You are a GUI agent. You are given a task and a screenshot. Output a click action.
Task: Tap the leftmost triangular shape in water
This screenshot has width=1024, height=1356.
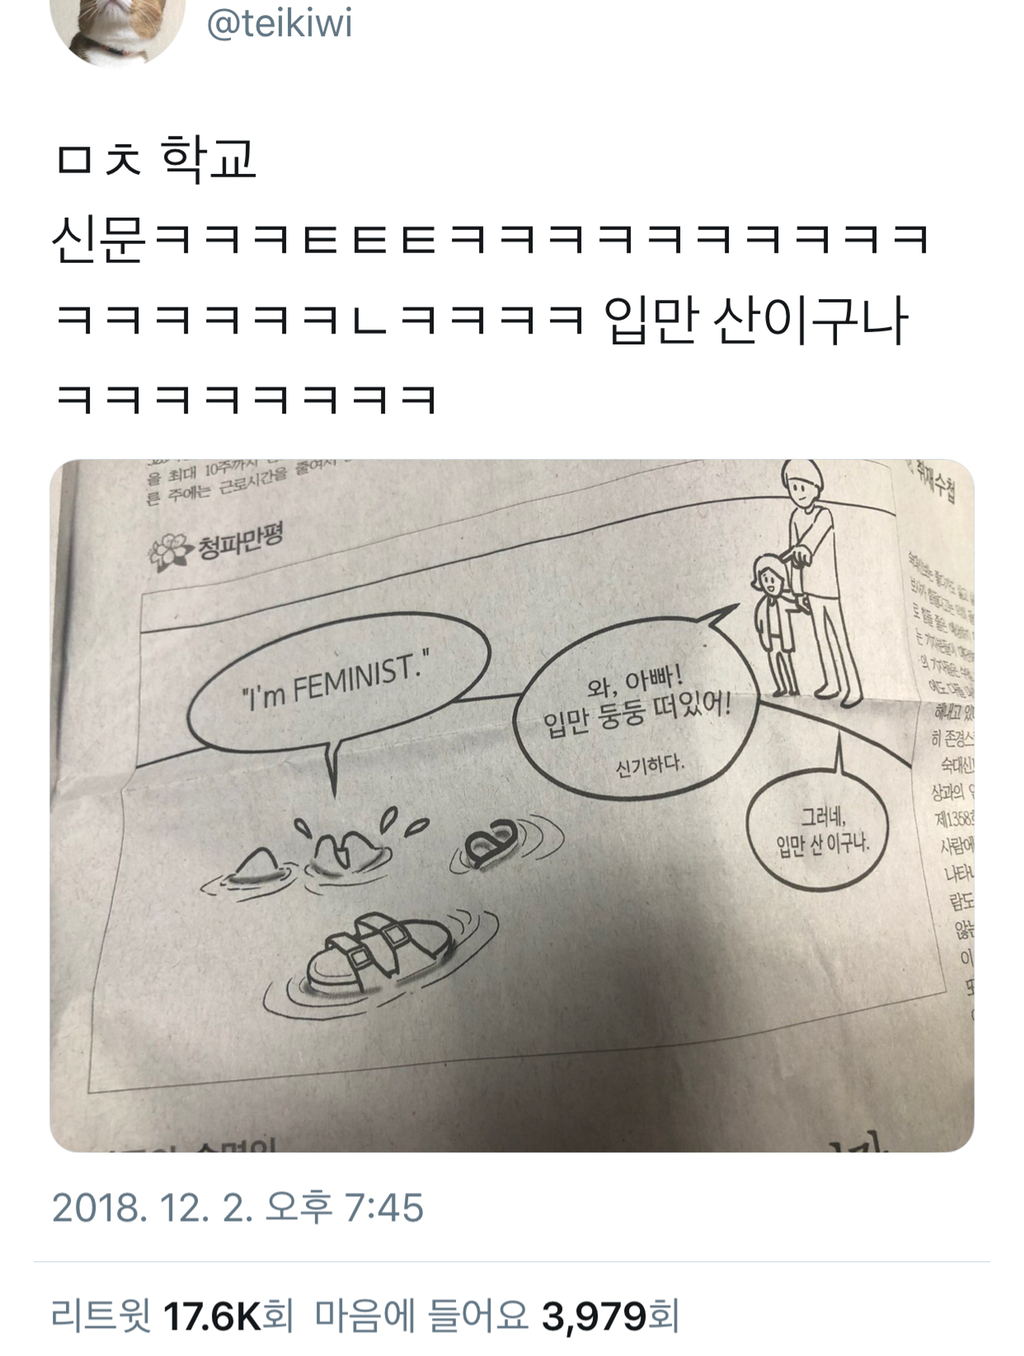tap(259, 864)
